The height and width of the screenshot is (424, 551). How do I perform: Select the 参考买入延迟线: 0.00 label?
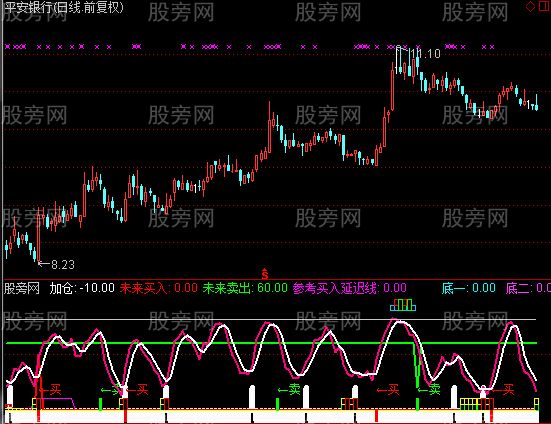(x=350, y=288)
